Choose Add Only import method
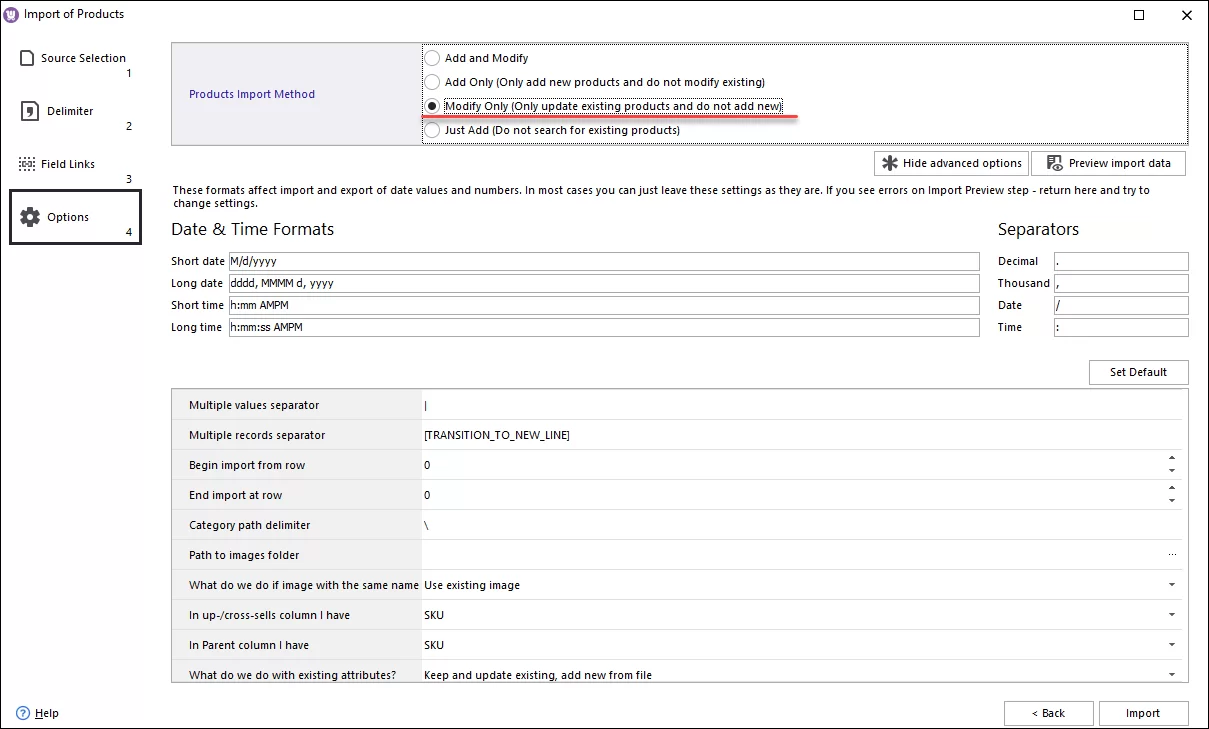This screenshot has width=1209, height=729. (x=432, y=82)
